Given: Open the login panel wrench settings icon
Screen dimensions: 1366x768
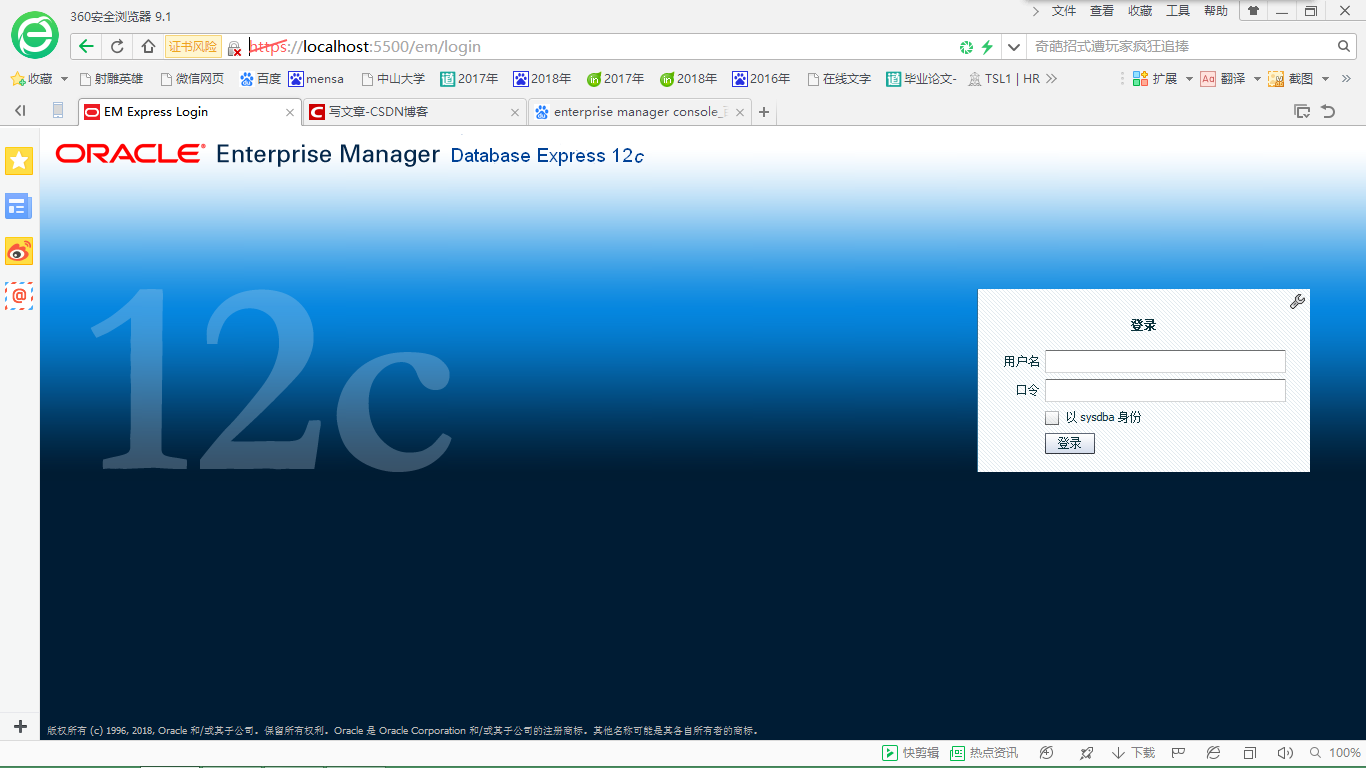Looking at the screenshot, I should coord(1297,301).
